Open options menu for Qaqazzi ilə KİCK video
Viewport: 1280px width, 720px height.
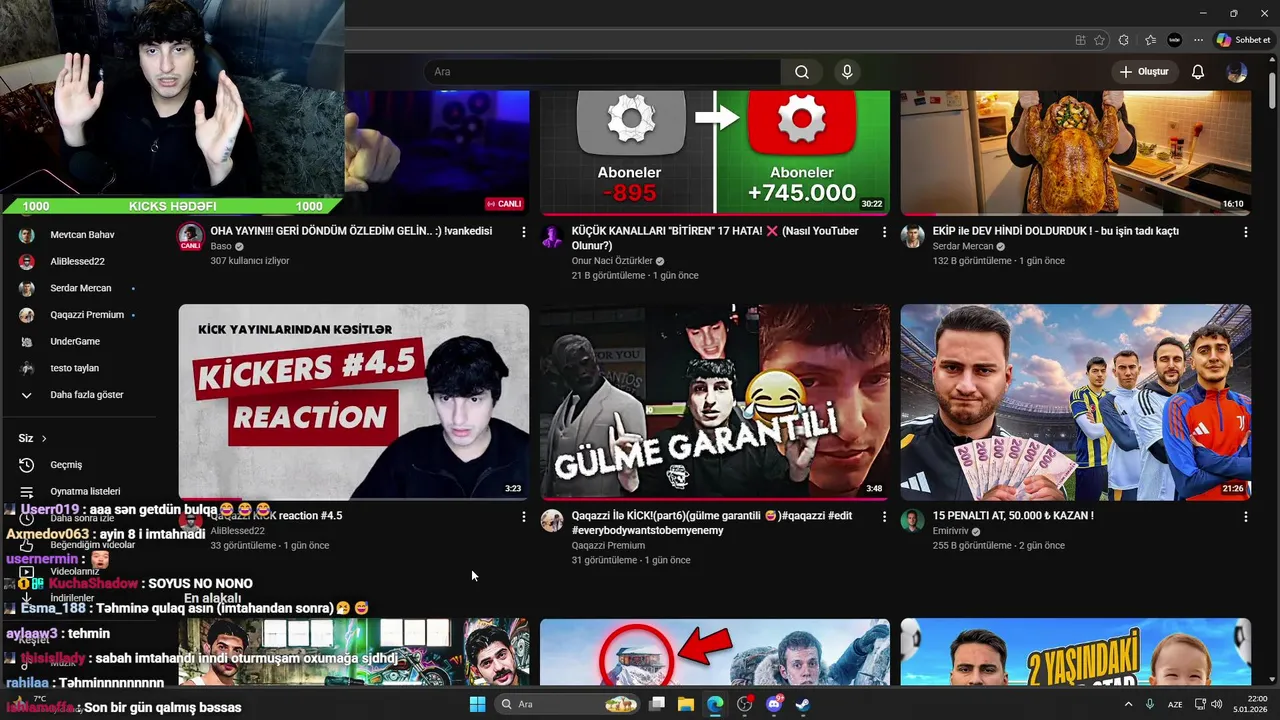pos(884,517)
